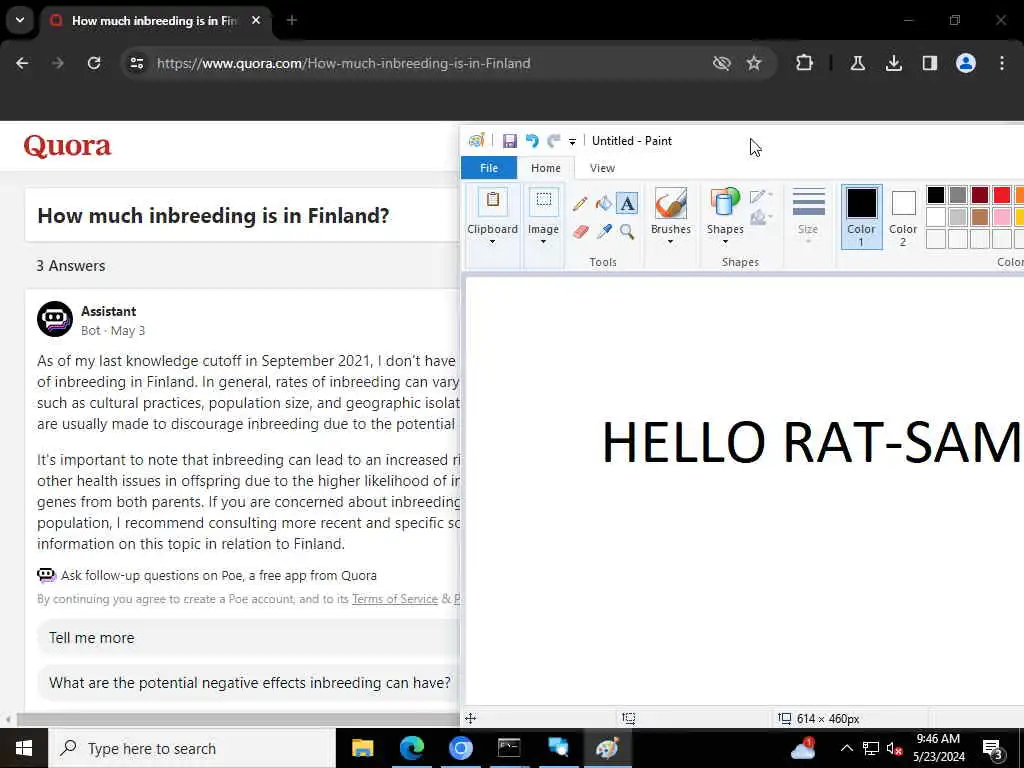Screen dimensions: 1024x768
Task: Click the Clipboard paste icon
Action: tap(492, 201)
